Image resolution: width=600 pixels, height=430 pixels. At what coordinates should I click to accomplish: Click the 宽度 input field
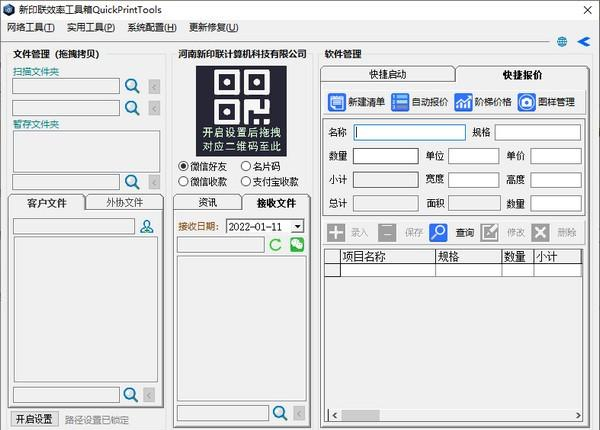coord(474,180)
